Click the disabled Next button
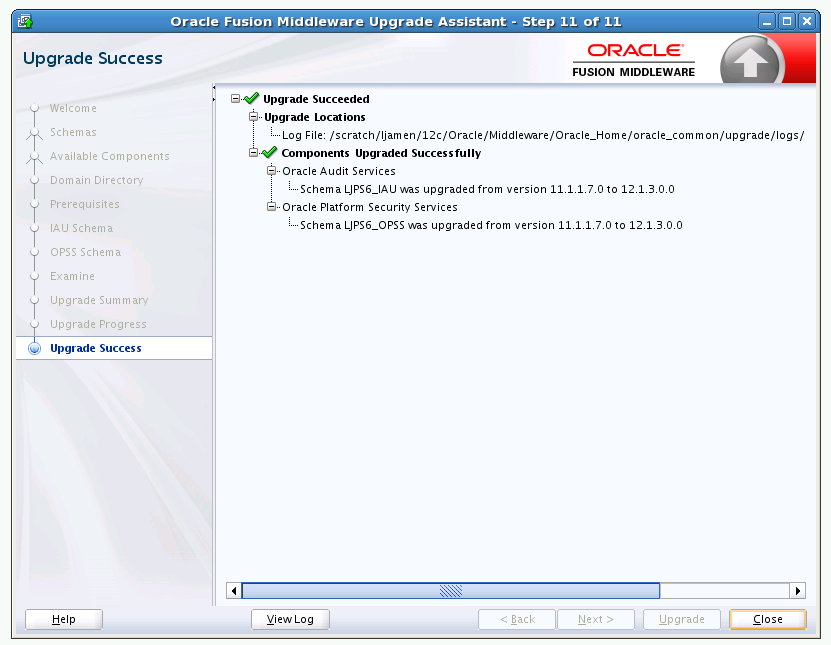This screenshot has width=831, height=645. 596,619
